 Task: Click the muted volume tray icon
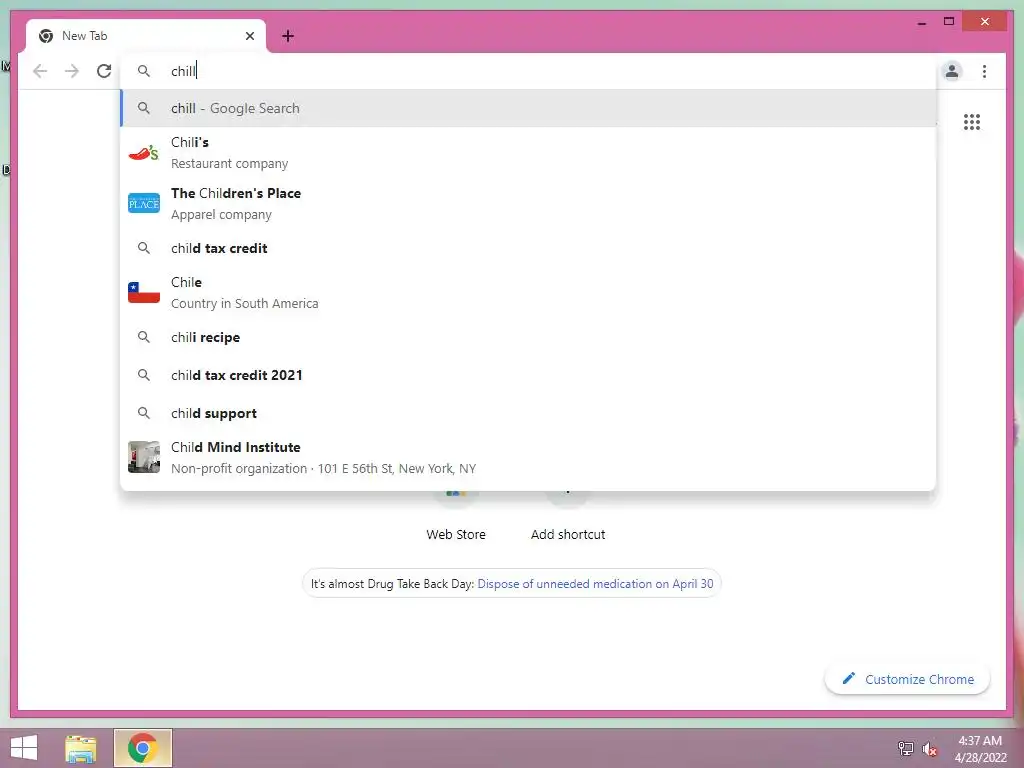pos(929,749)
